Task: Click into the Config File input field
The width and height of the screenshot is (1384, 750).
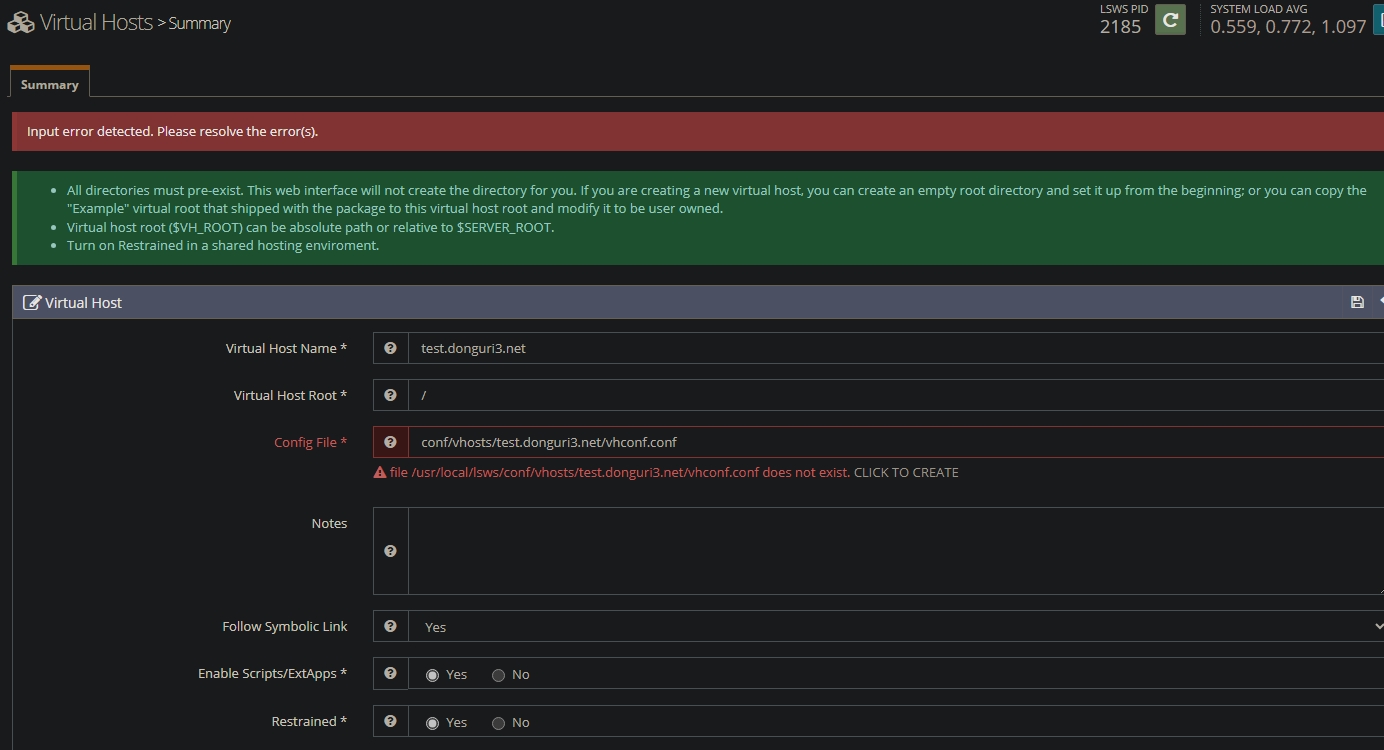Action: 896,442
